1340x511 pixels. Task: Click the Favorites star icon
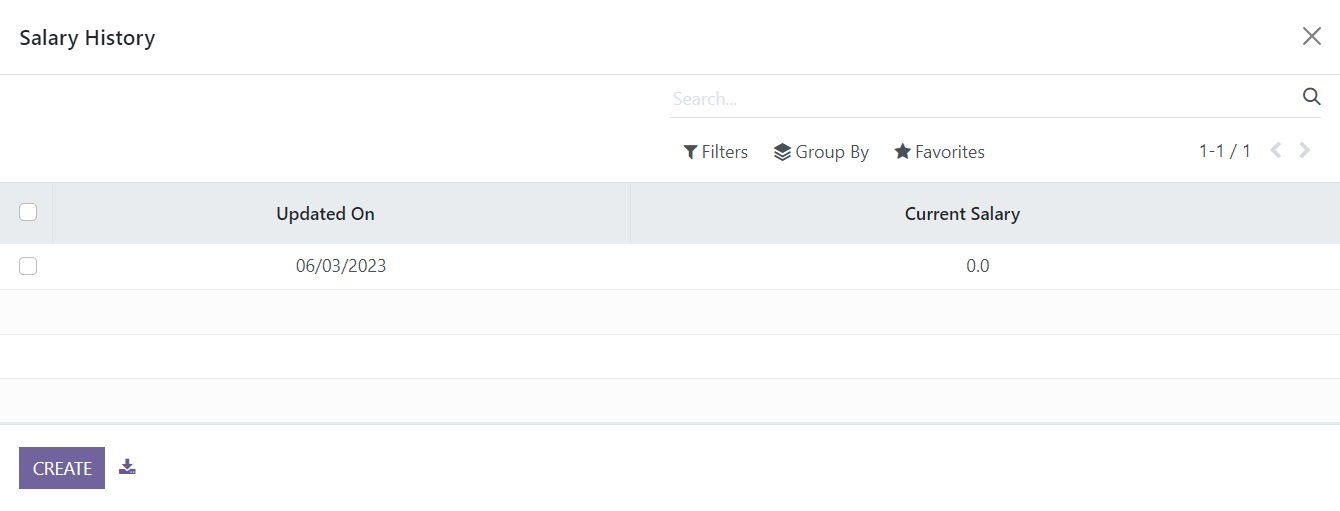coord(902,152)
